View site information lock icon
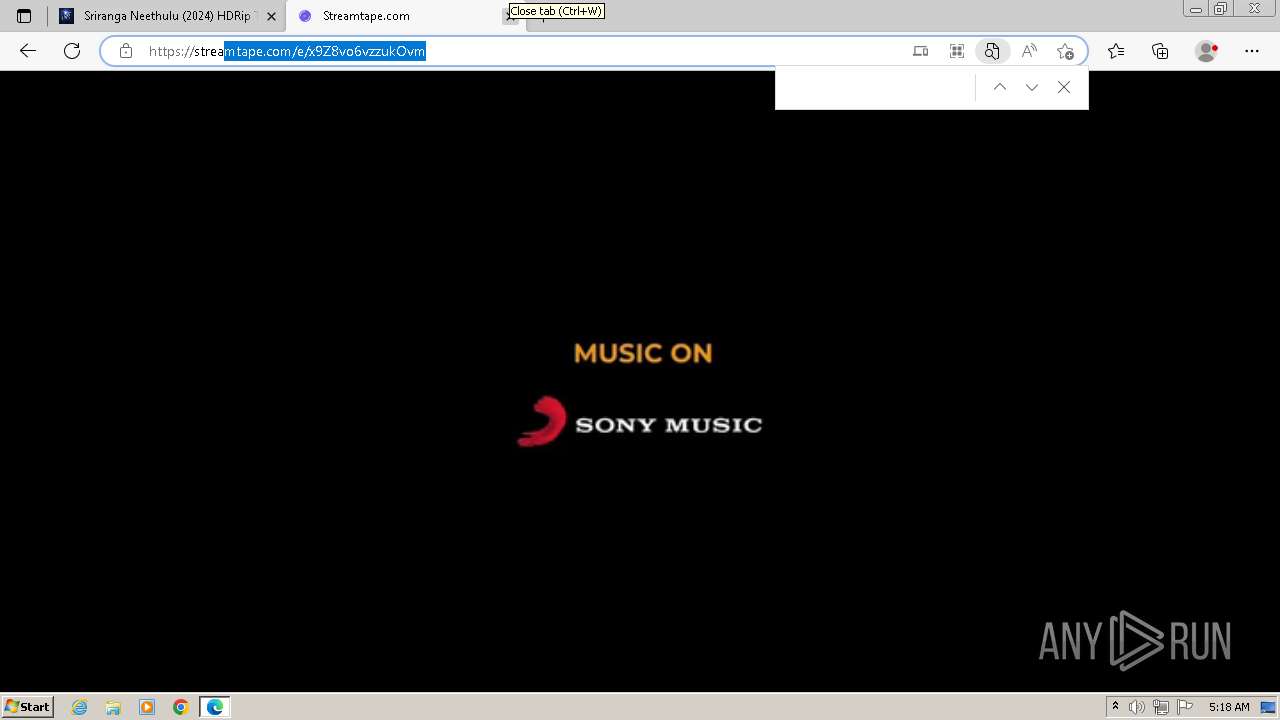 [x=126, y=51]
